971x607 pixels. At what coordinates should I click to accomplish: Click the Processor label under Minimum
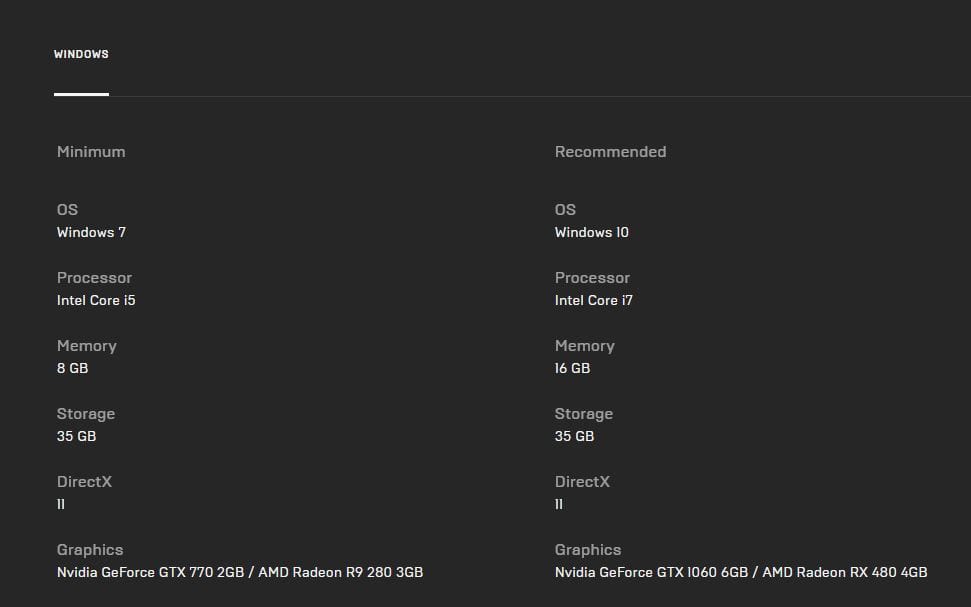(94, 278)
